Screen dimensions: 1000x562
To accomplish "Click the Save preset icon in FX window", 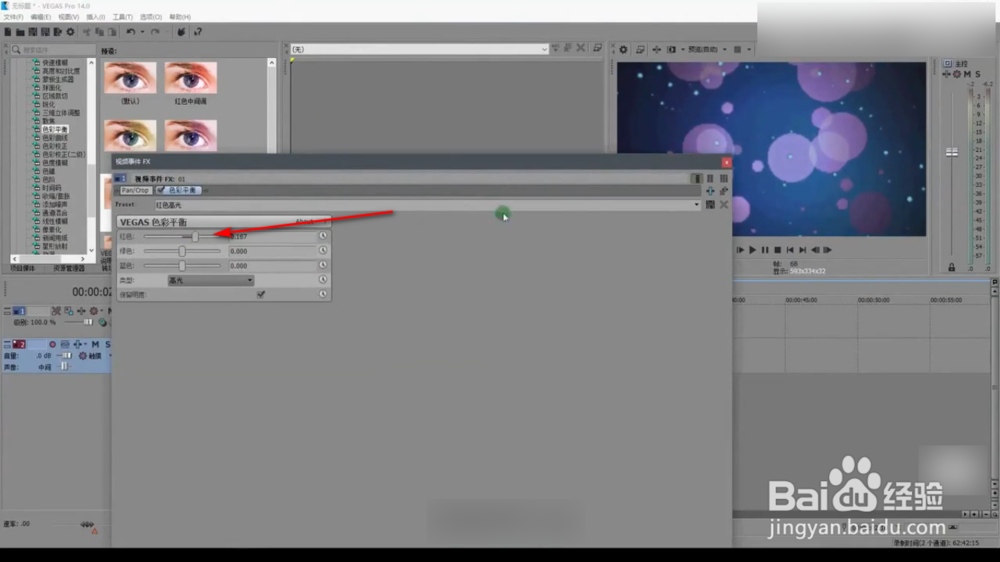I will [710, 205].
